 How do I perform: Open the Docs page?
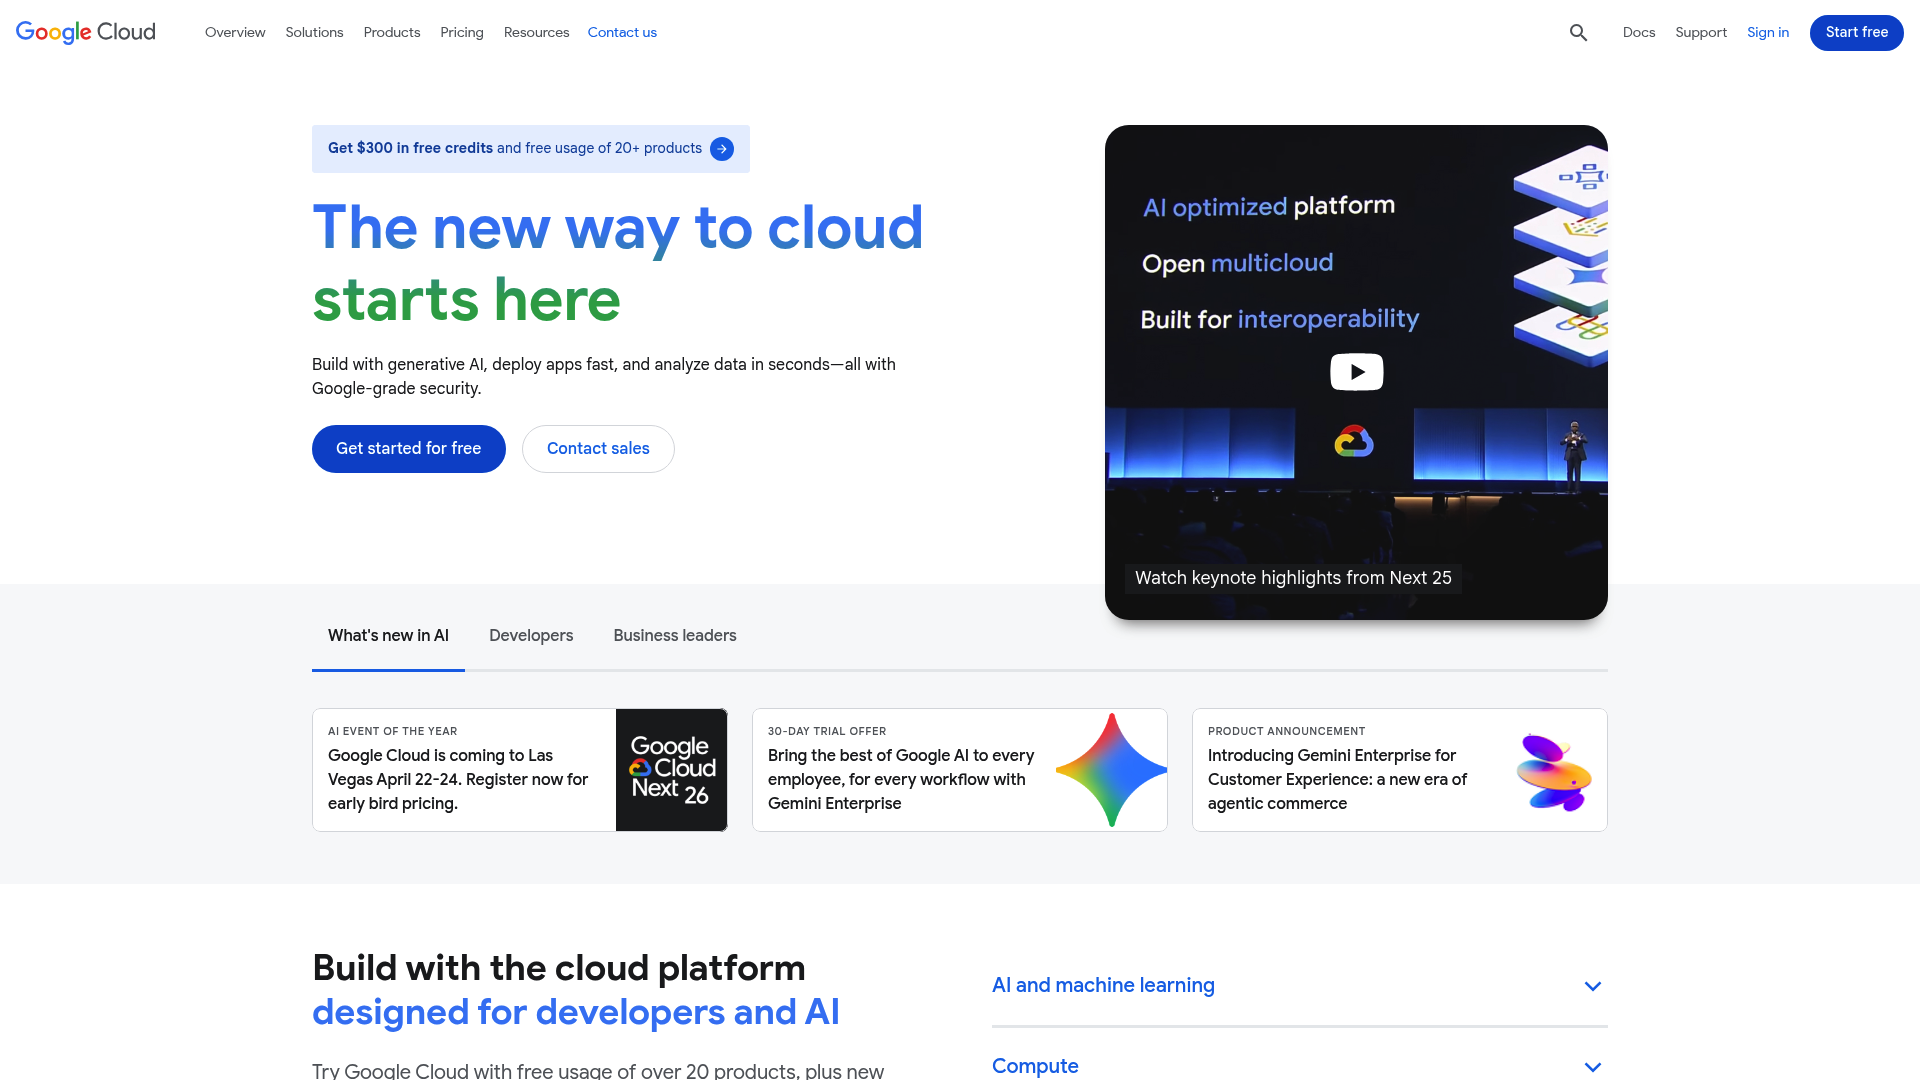1639,32
